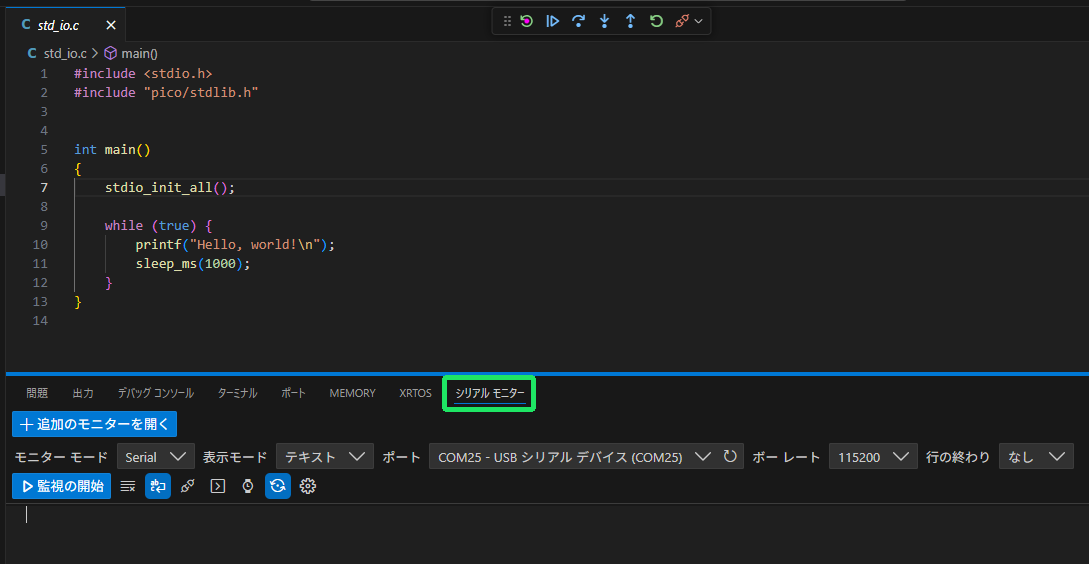Clear the serial monitor output

(128, 486)
